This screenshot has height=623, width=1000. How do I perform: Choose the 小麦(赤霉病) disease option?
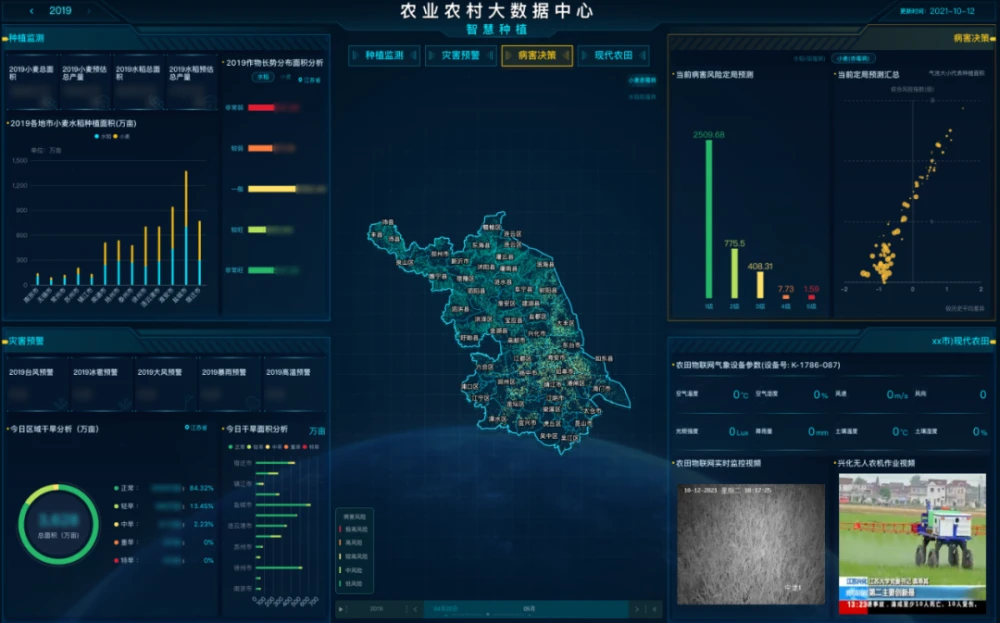[x=853, y=59]
